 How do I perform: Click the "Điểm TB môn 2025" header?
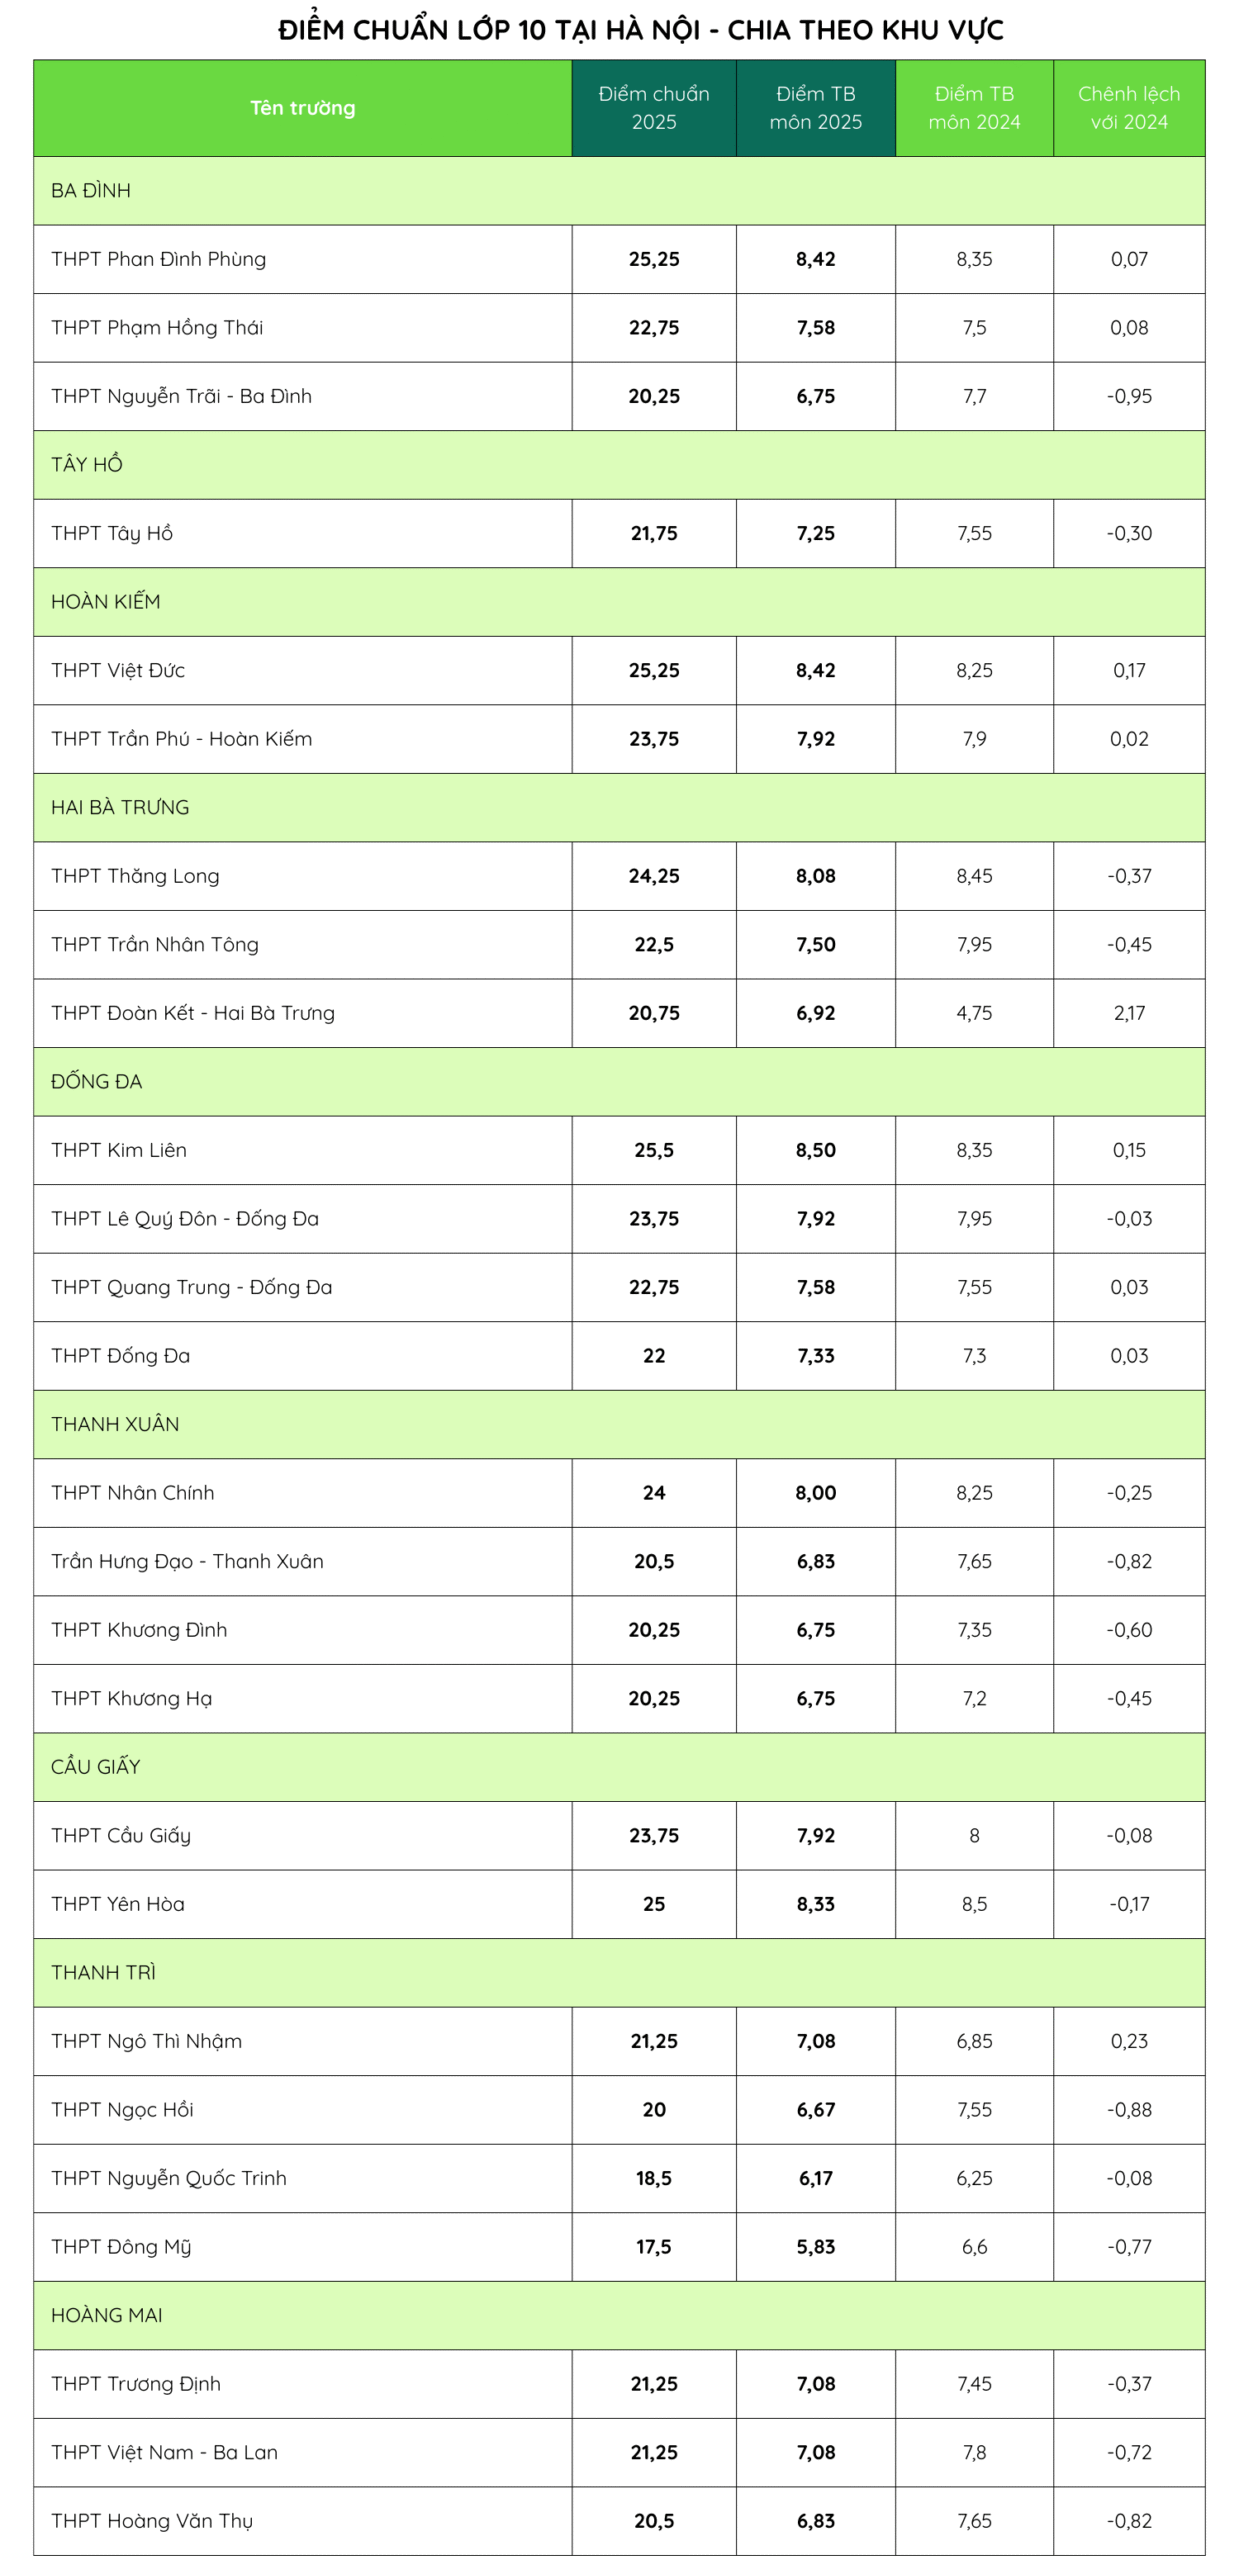click(x=815, y=108)
